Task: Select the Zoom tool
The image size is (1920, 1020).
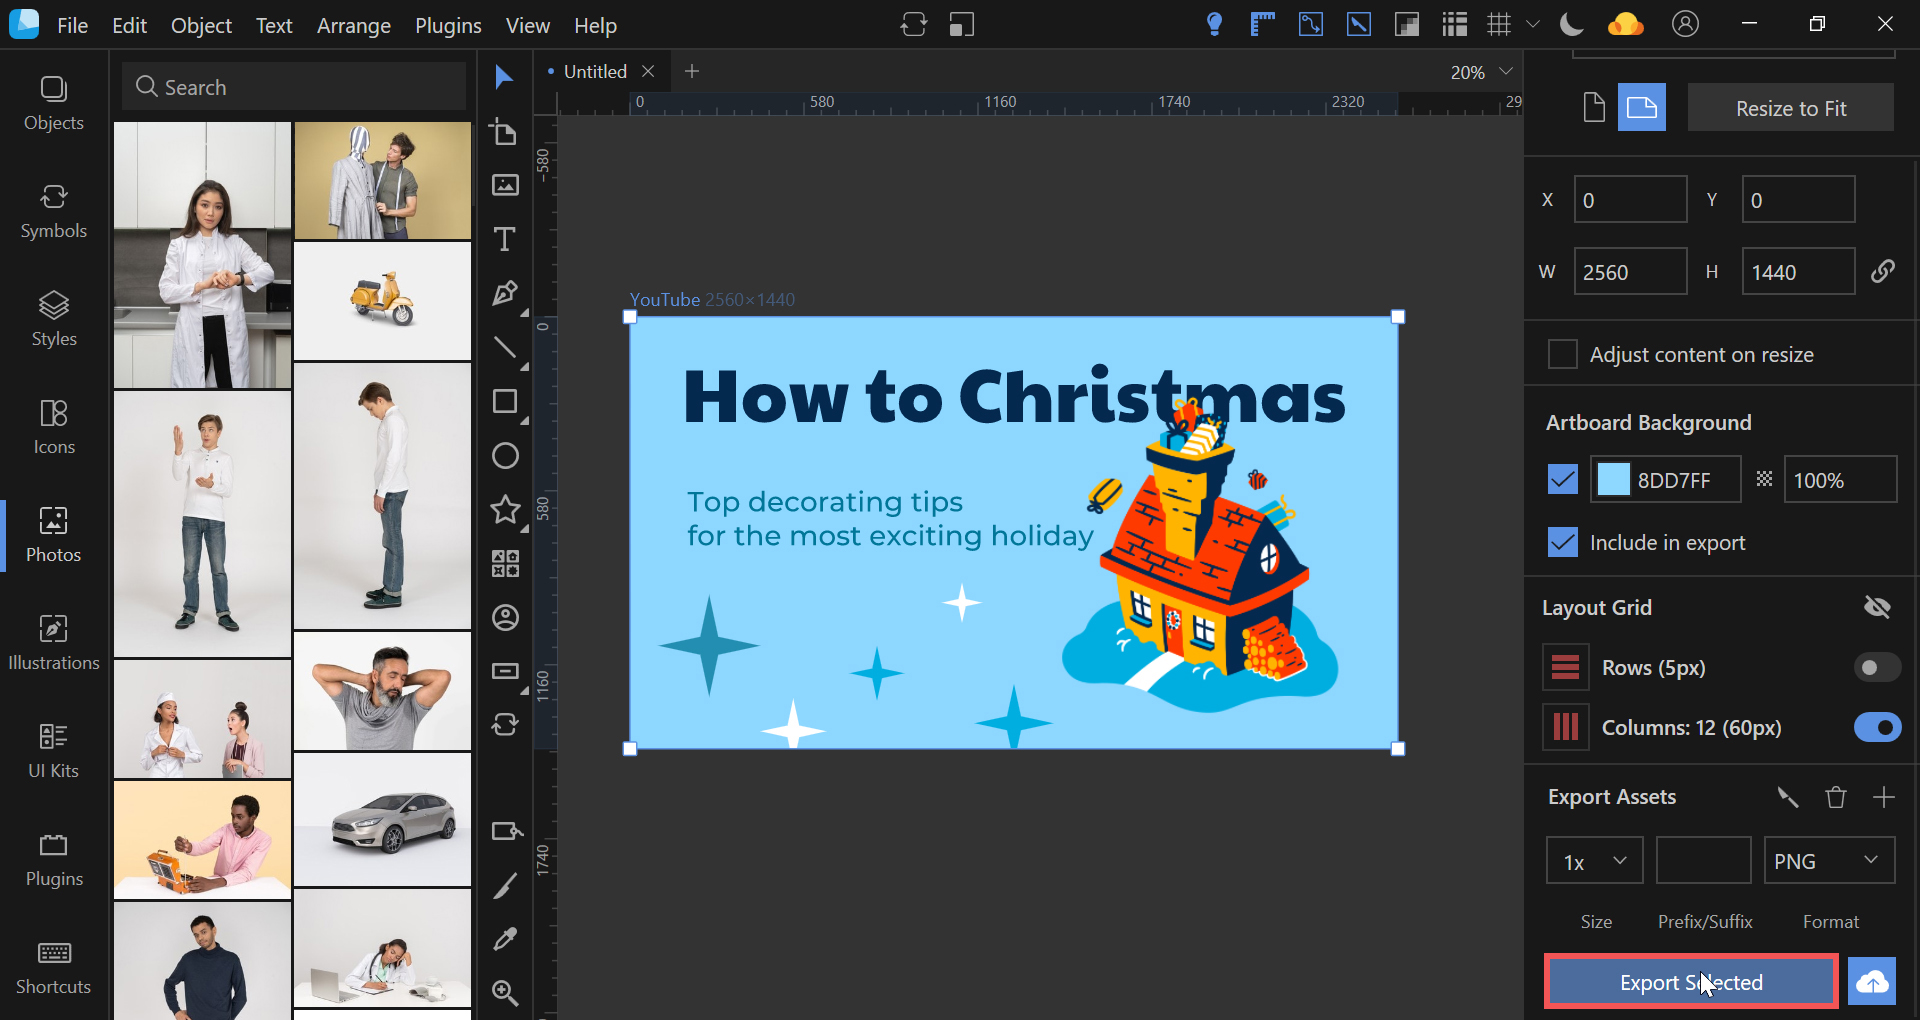Action: tap(505, 992)
